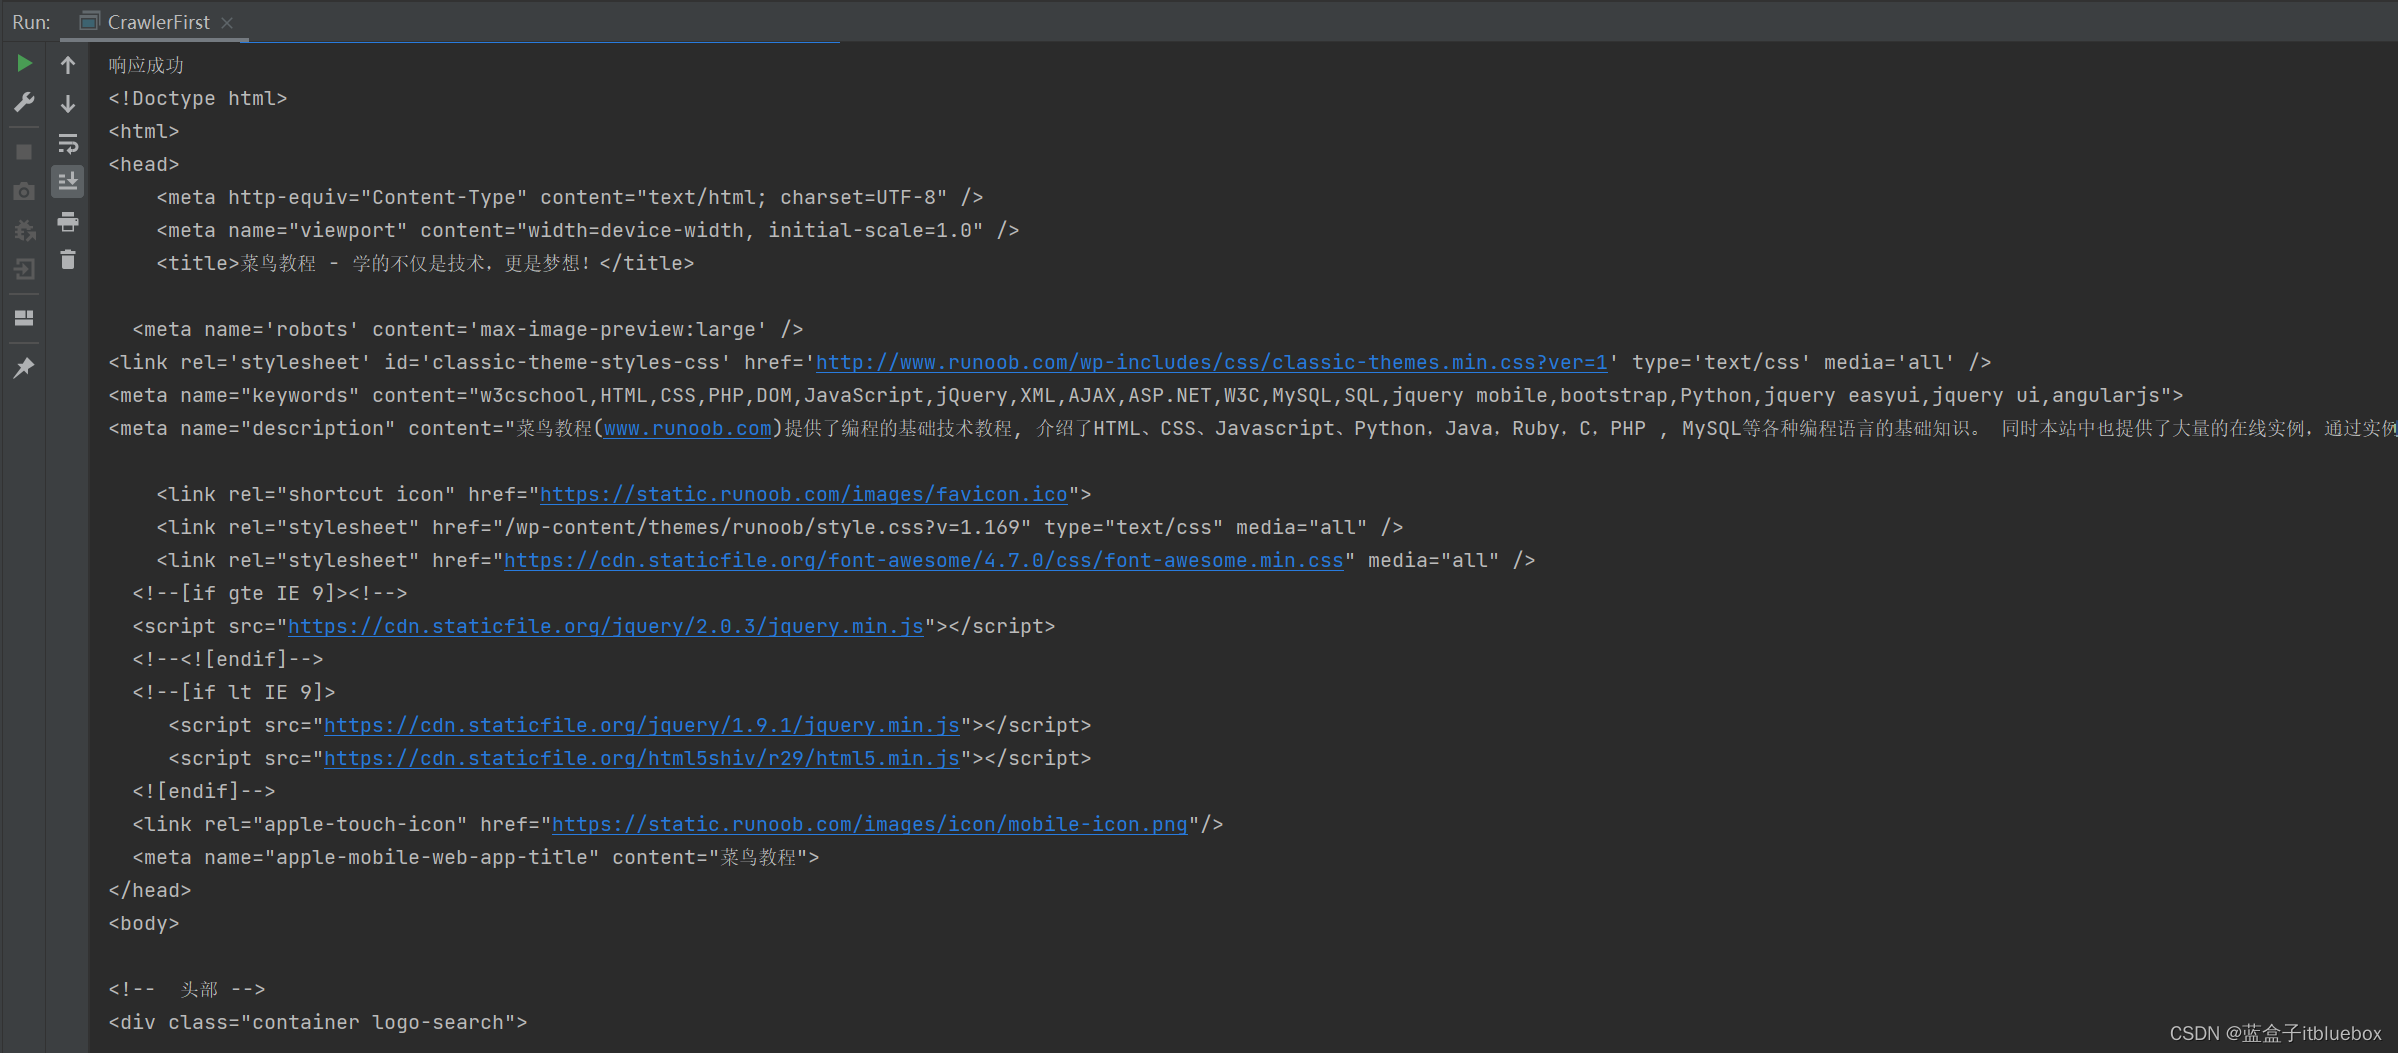The width and height of the screenshot is (2398, 1053).
Task: Close the CrawlerFirst run tab
Action: (227, 22)
